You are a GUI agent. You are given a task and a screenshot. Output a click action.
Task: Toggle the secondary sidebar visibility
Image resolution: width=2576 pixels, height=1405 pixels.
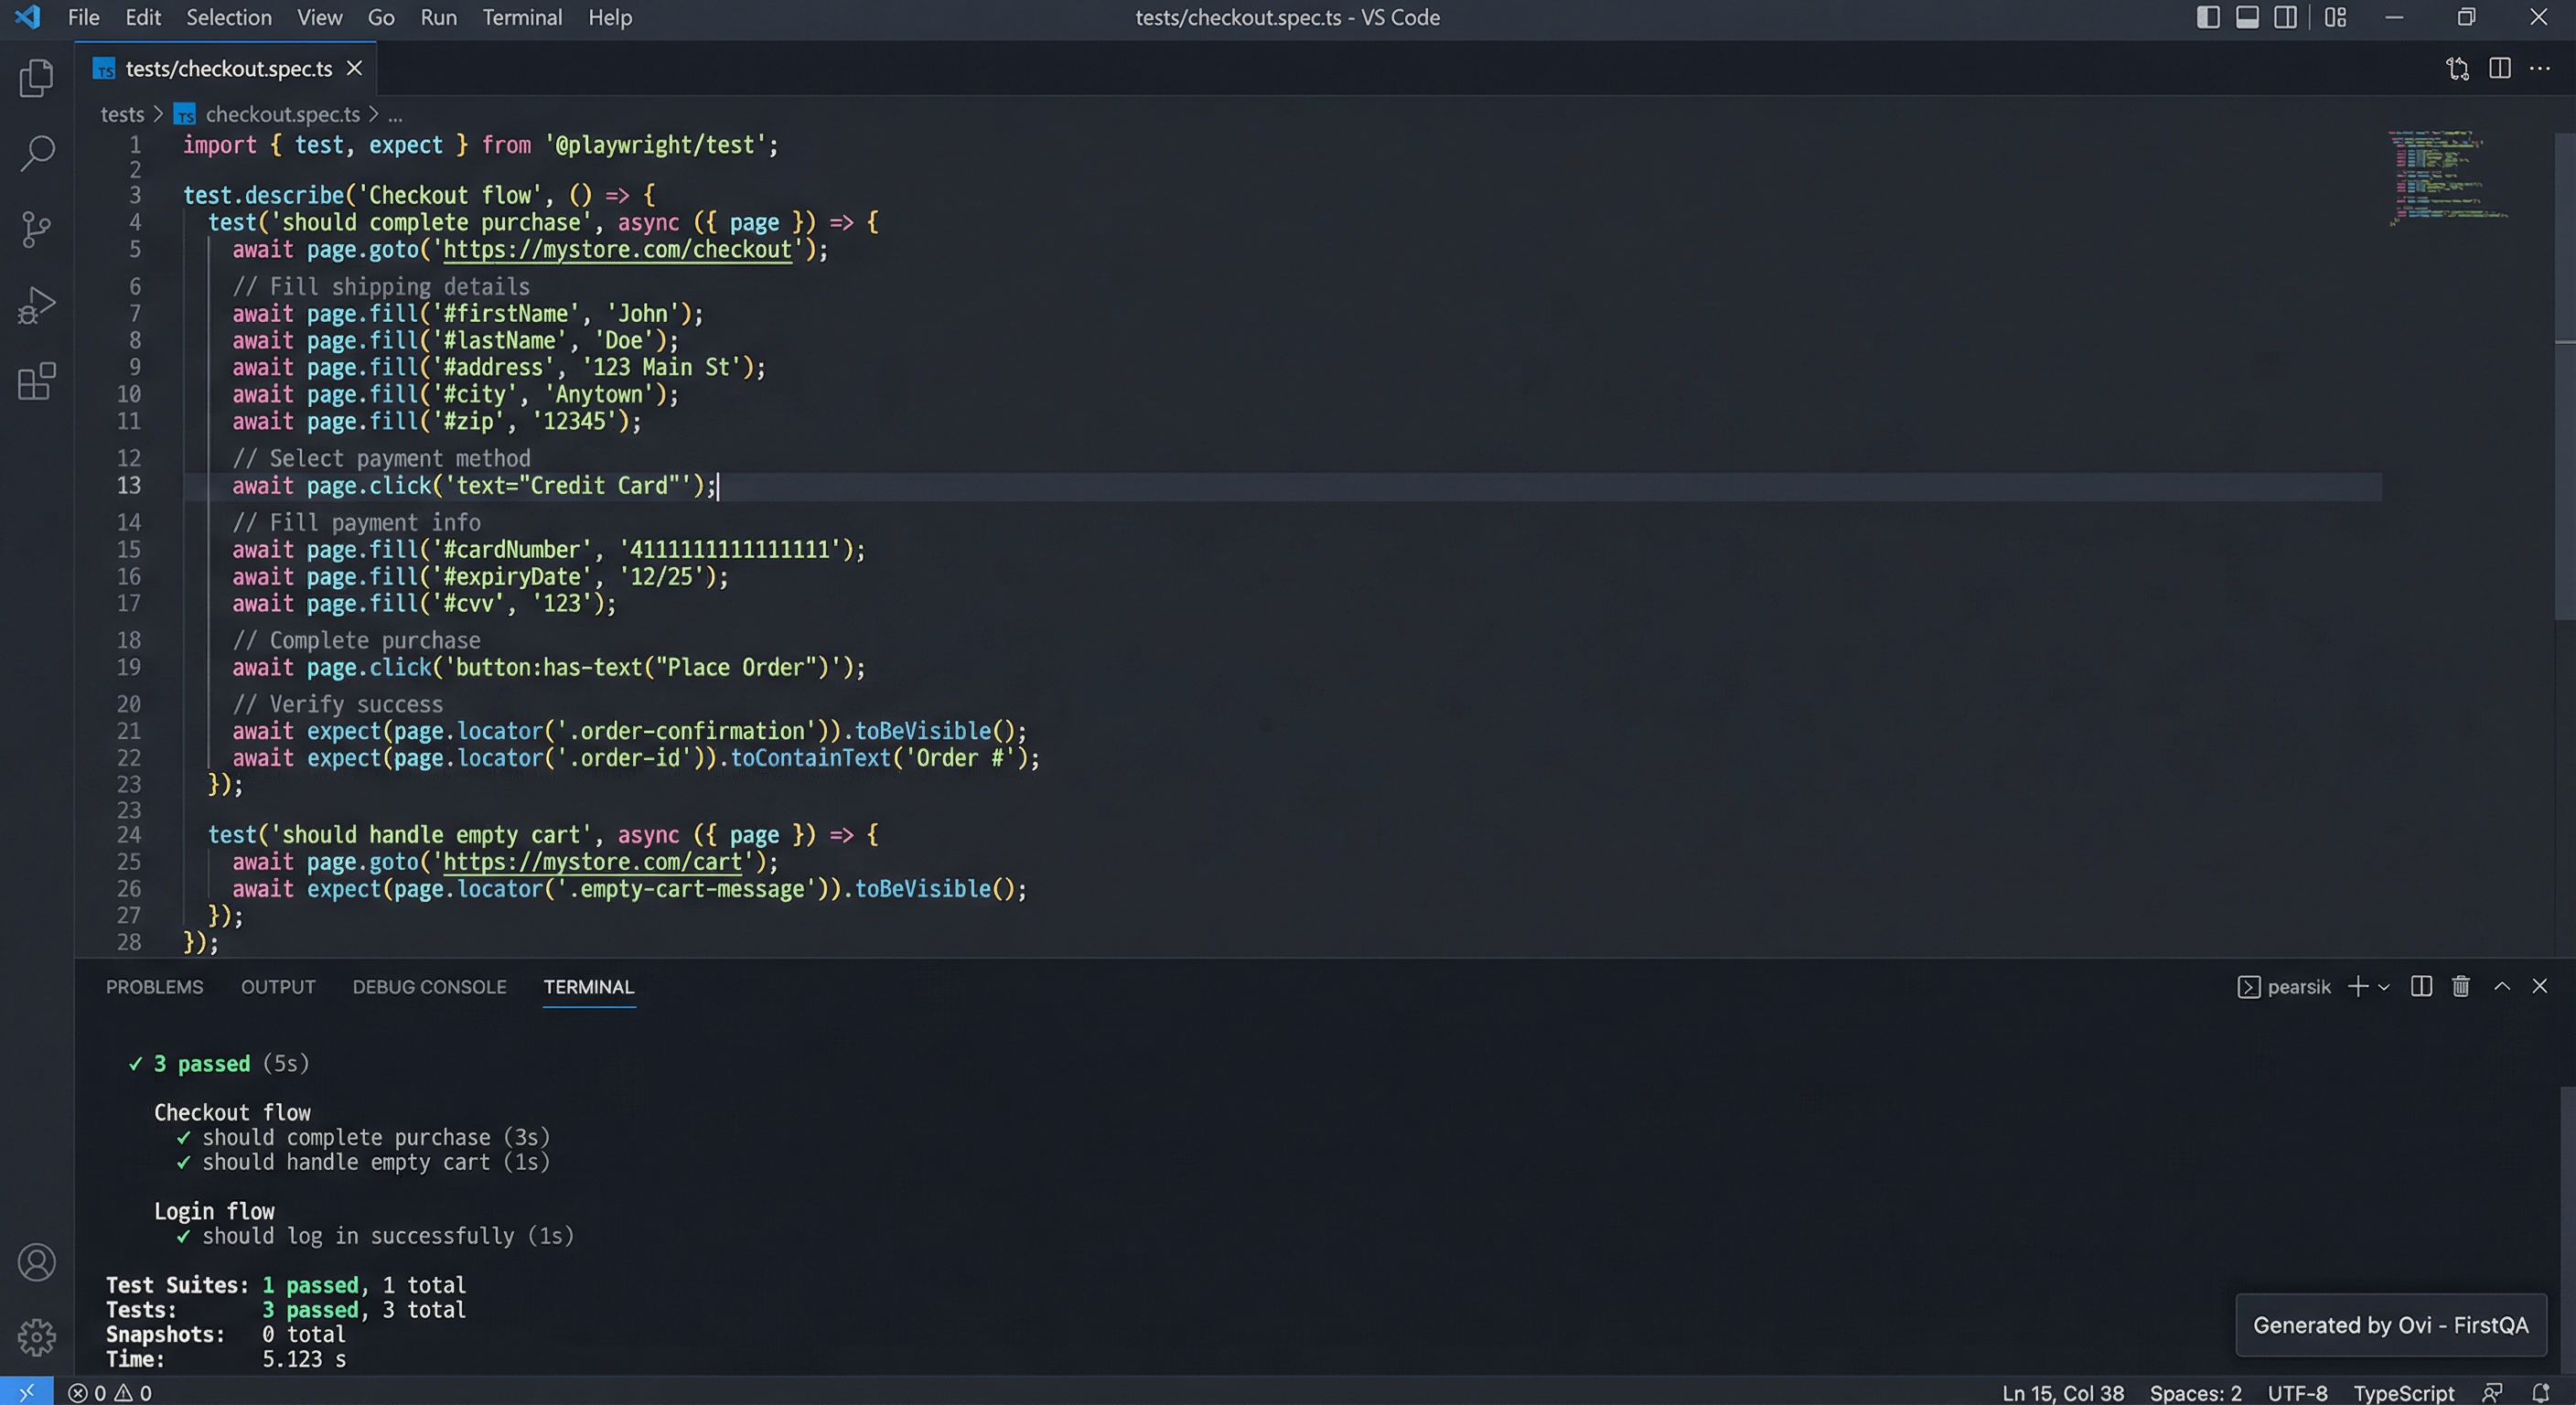(2287, 17)
